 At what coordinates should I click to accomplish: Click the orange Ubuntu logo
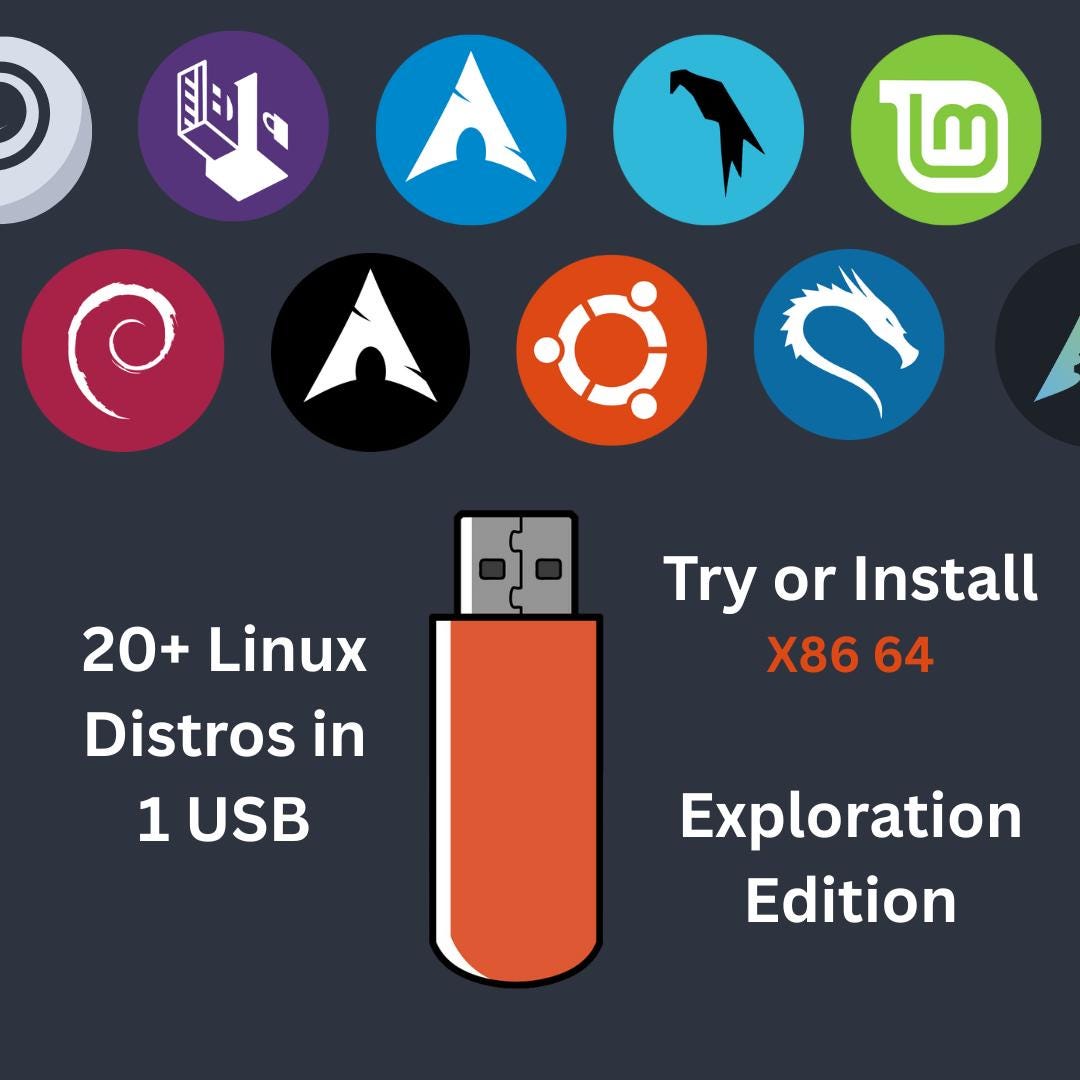(x=612, y=350)
